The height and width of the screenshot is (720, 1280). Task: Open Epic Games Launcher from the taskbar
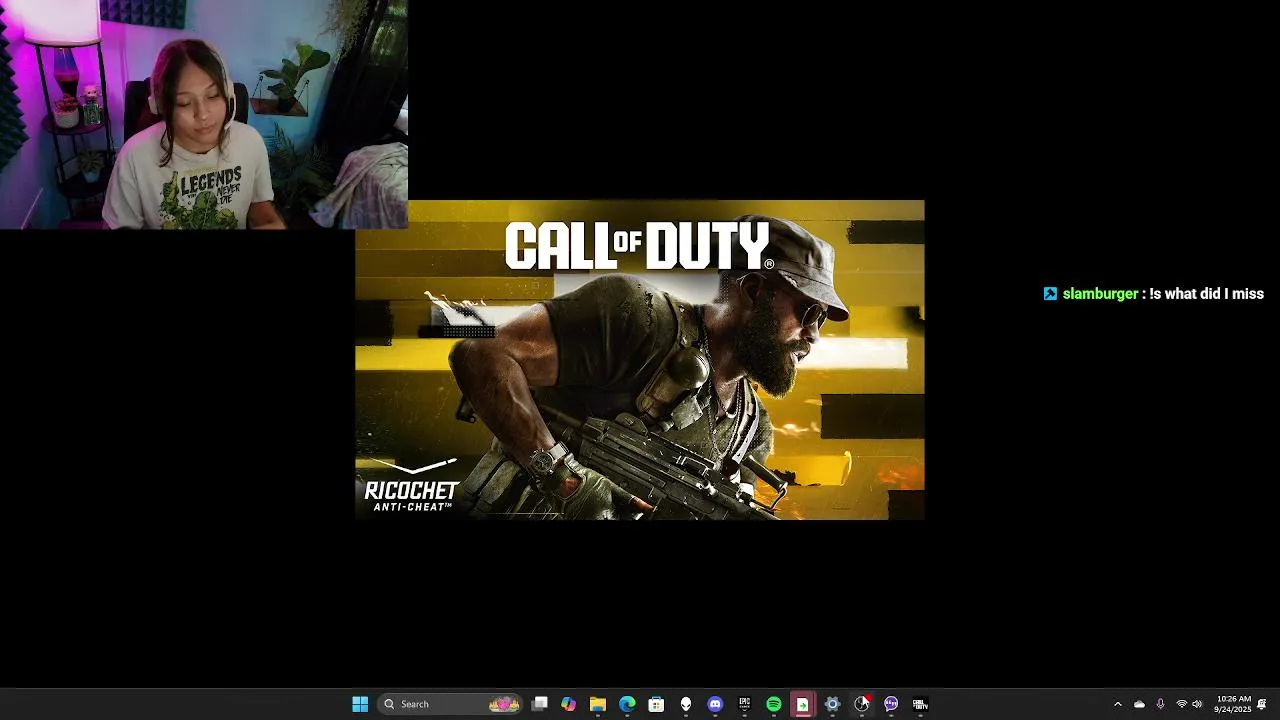pos(744,704)
